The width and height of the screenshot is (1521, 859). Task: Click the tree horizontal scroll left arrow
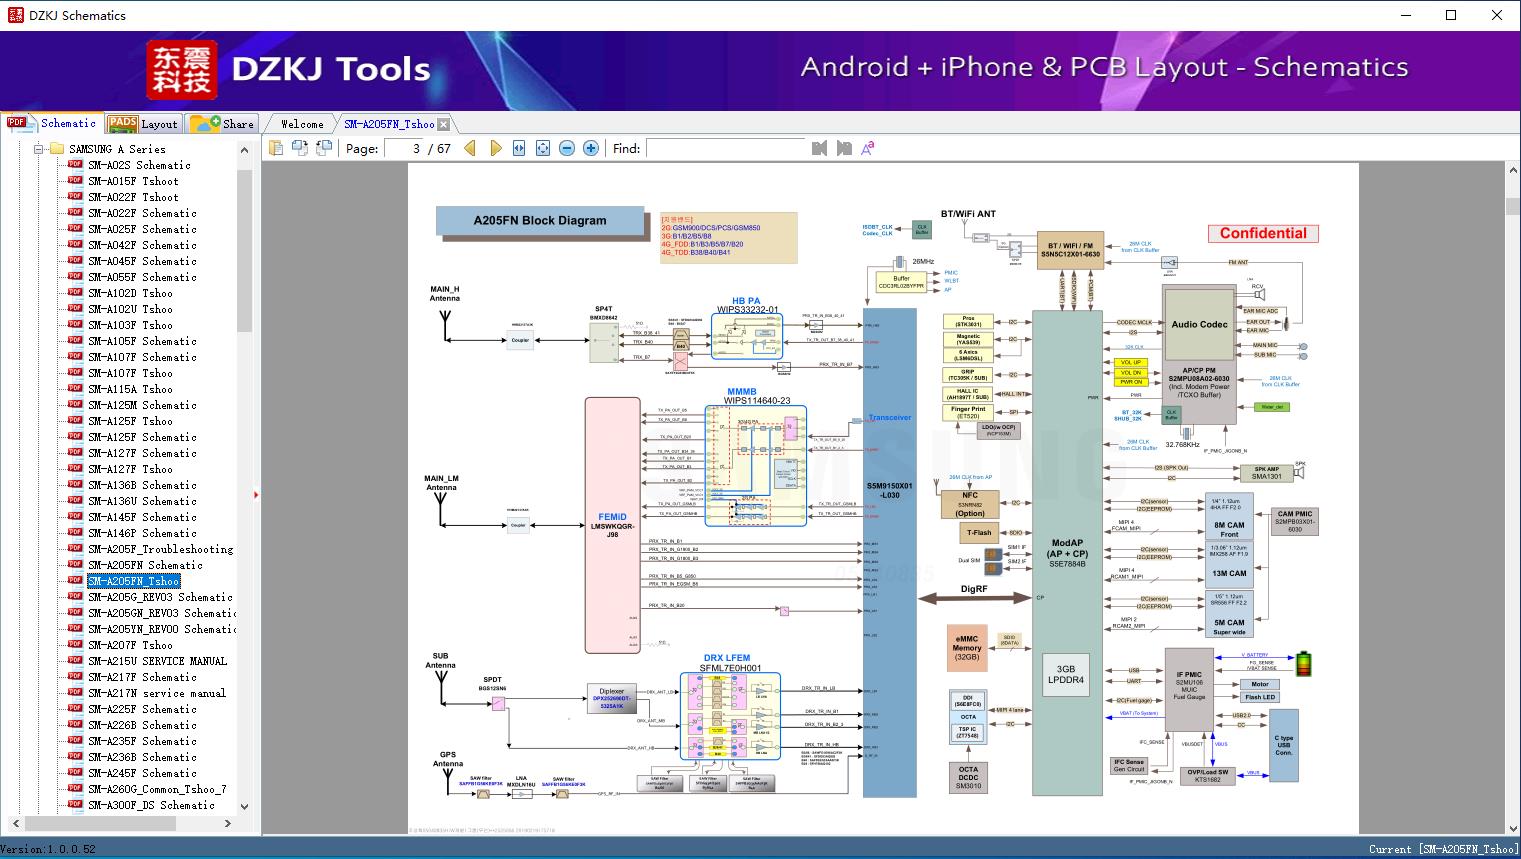pyautogui.click(x=14, y=823)
